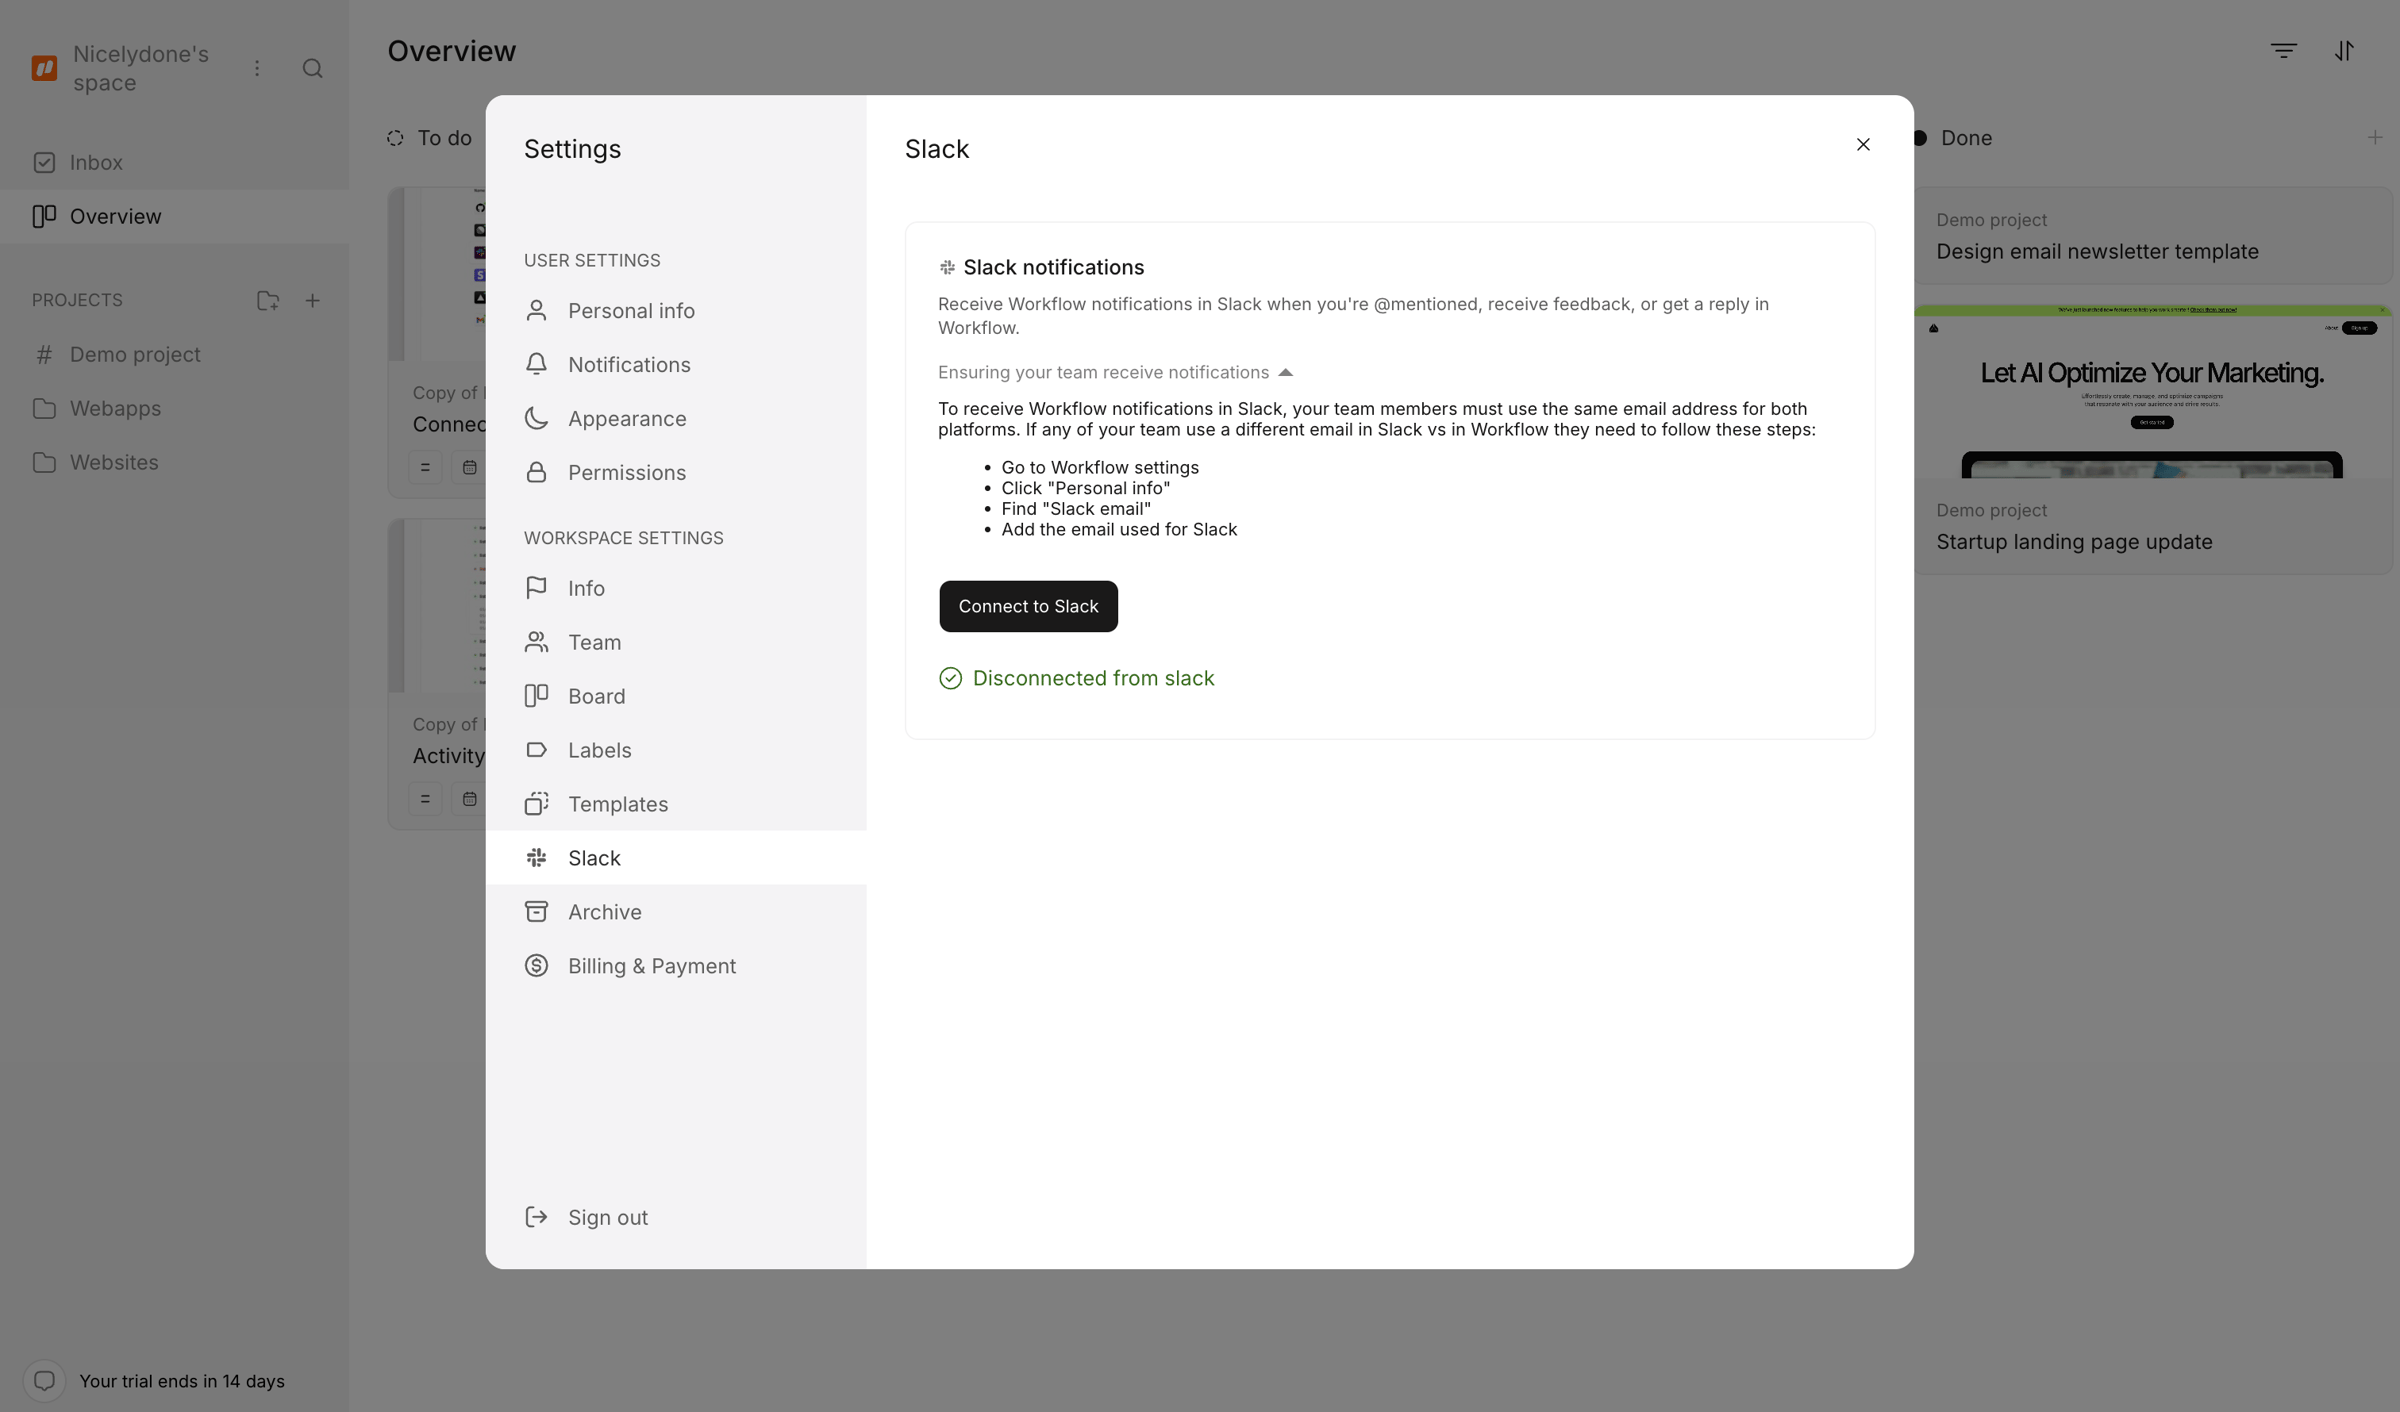Click the Disconnected from slack status text

click(1093, 679)
